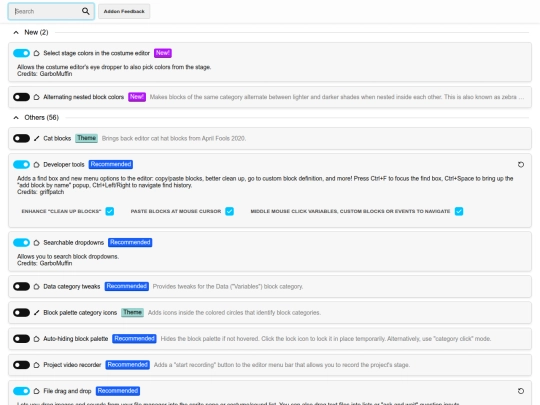Click Recommended tag on Auto-hiding block palette
The image size is (540, 405).
(x=134, y=339)
